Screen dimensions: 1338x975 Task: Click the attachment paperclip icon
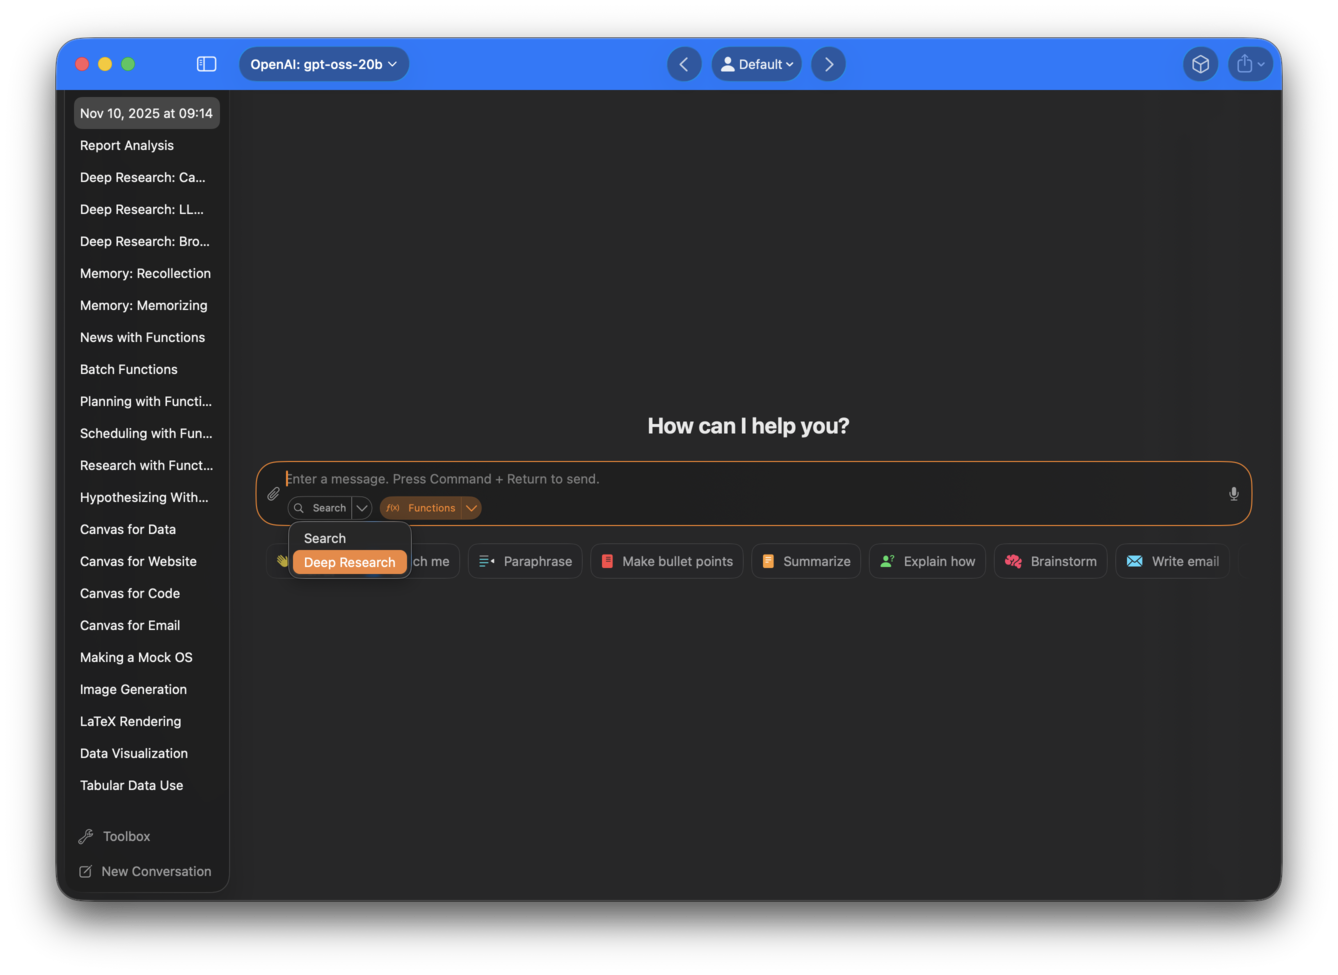pyautogui.click(x=273, y=494)
